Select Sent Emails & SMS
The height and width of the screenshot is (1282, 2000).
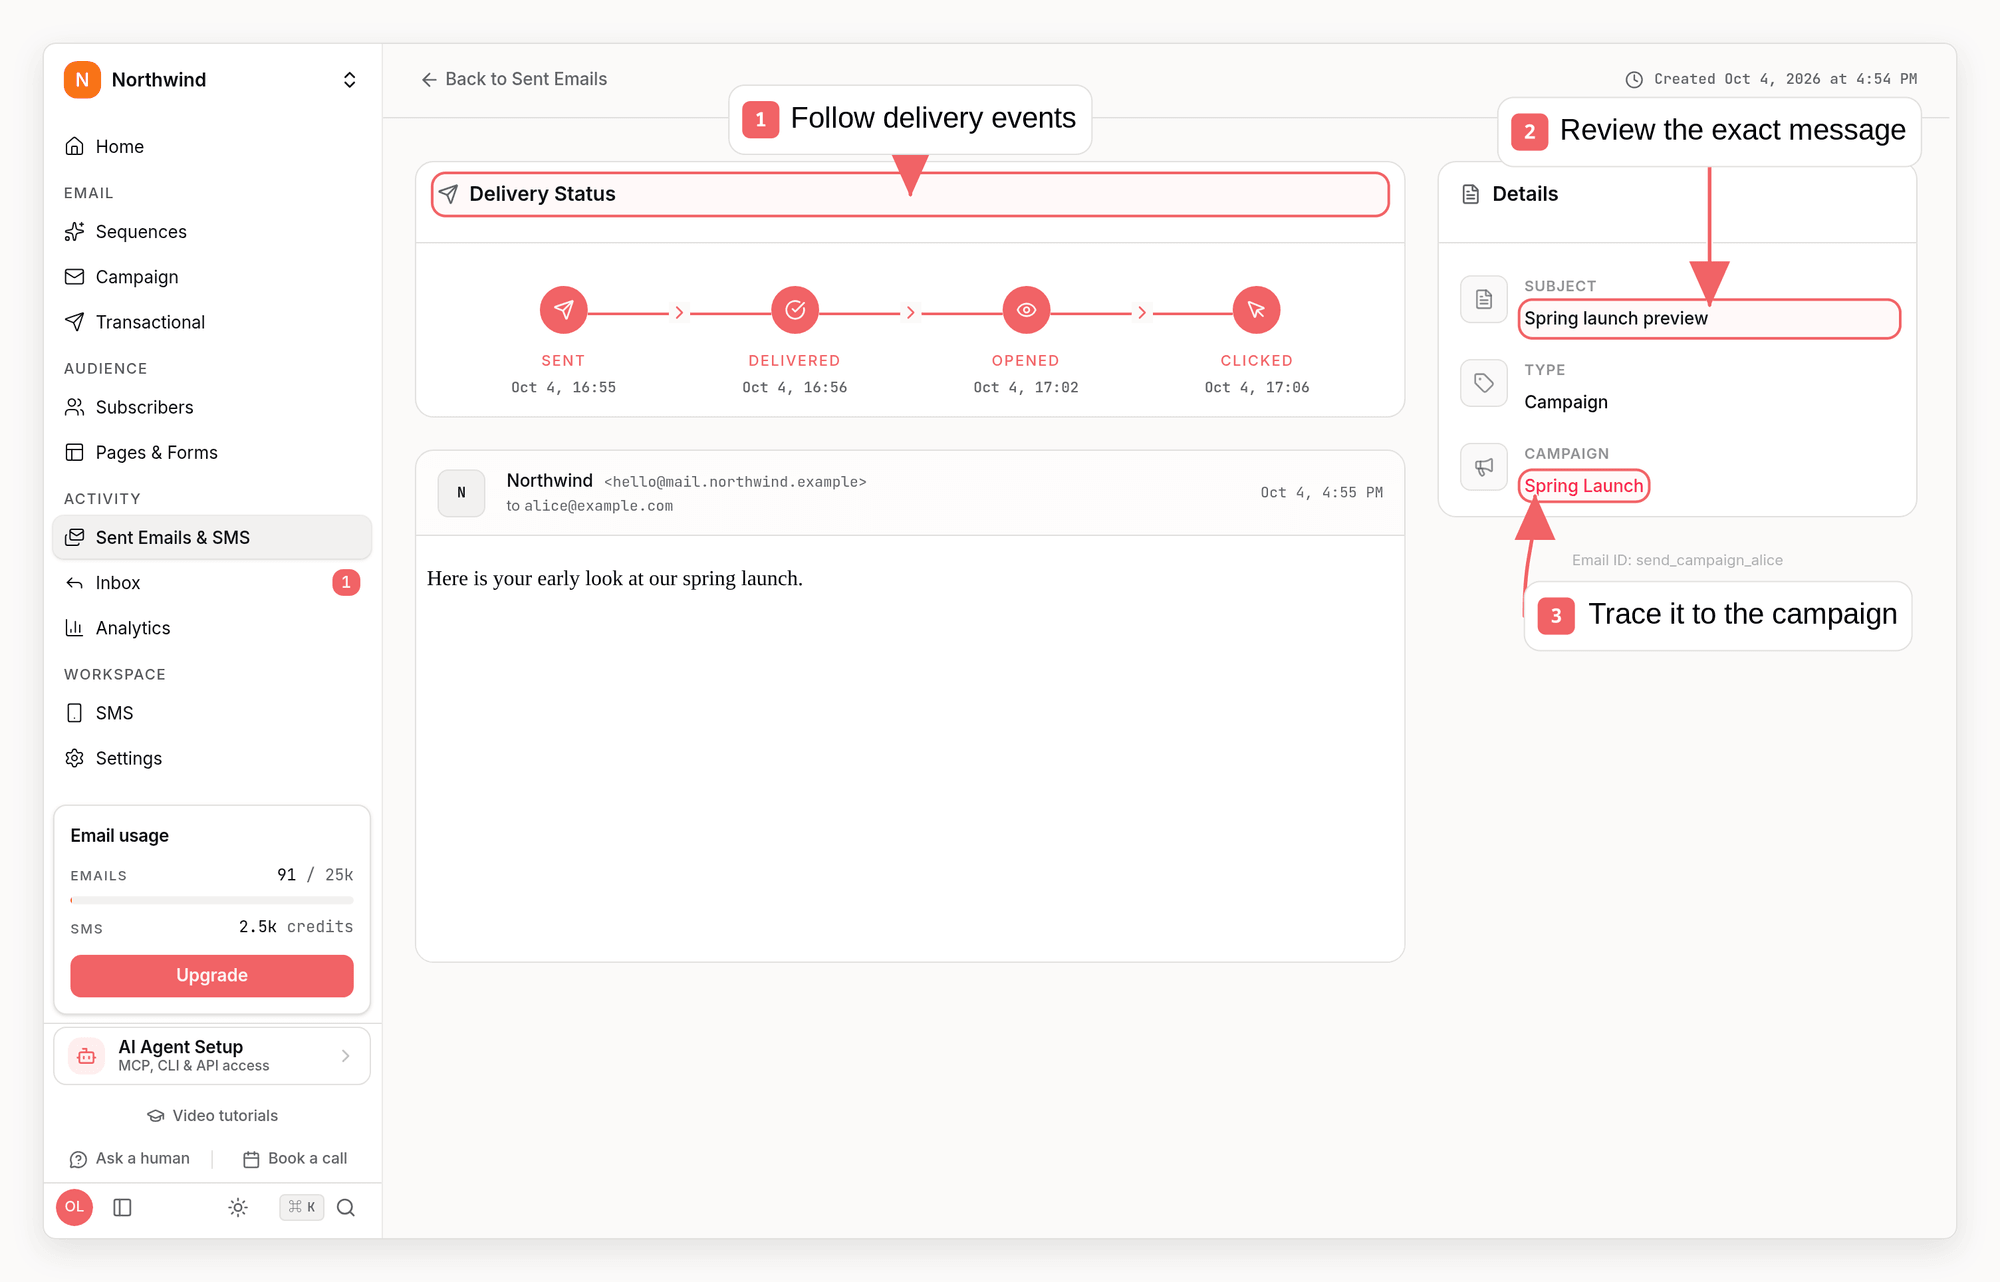212,537
